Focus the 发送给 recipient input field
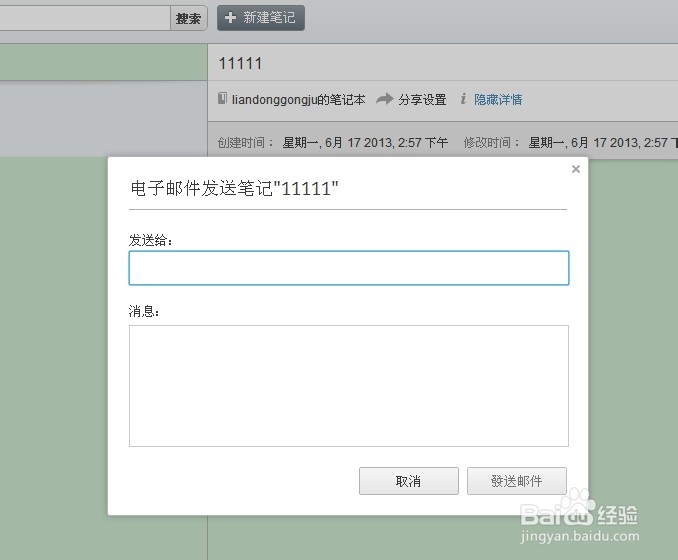Viewport: 678px width, 560px height. coord(349,268)
